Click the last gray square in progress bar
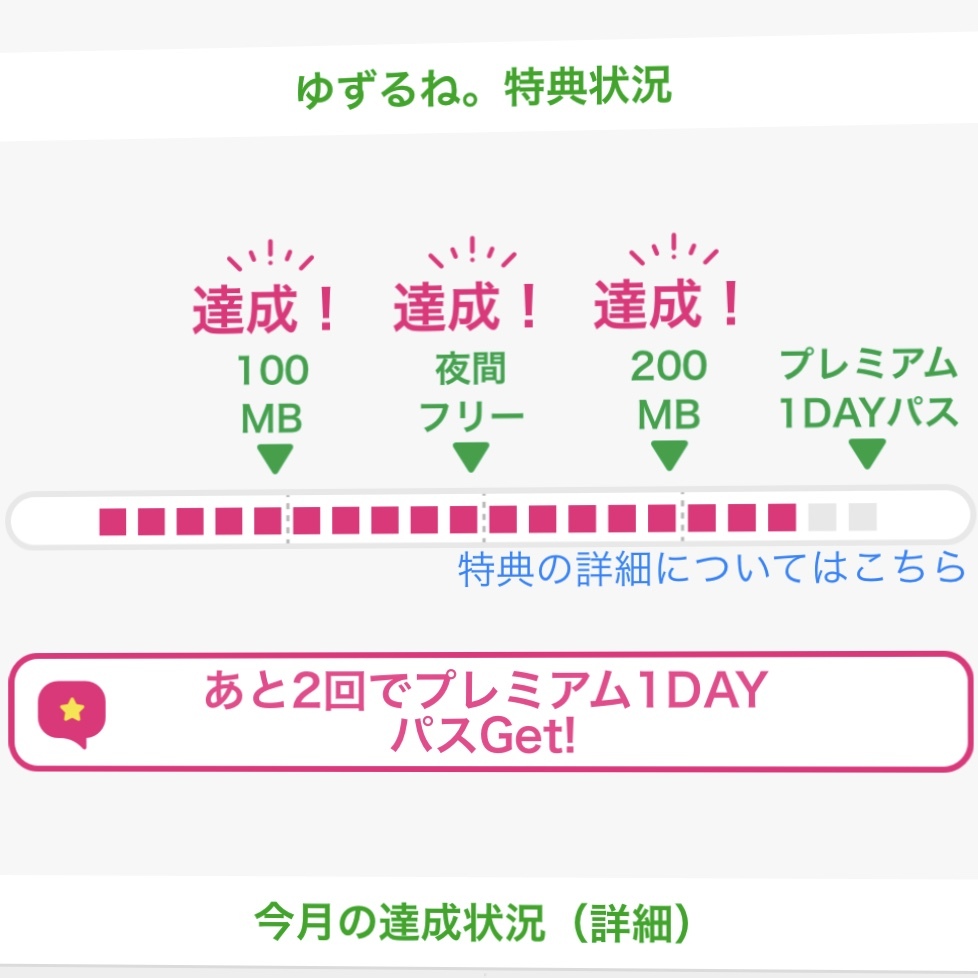 (x=863, y=517)
